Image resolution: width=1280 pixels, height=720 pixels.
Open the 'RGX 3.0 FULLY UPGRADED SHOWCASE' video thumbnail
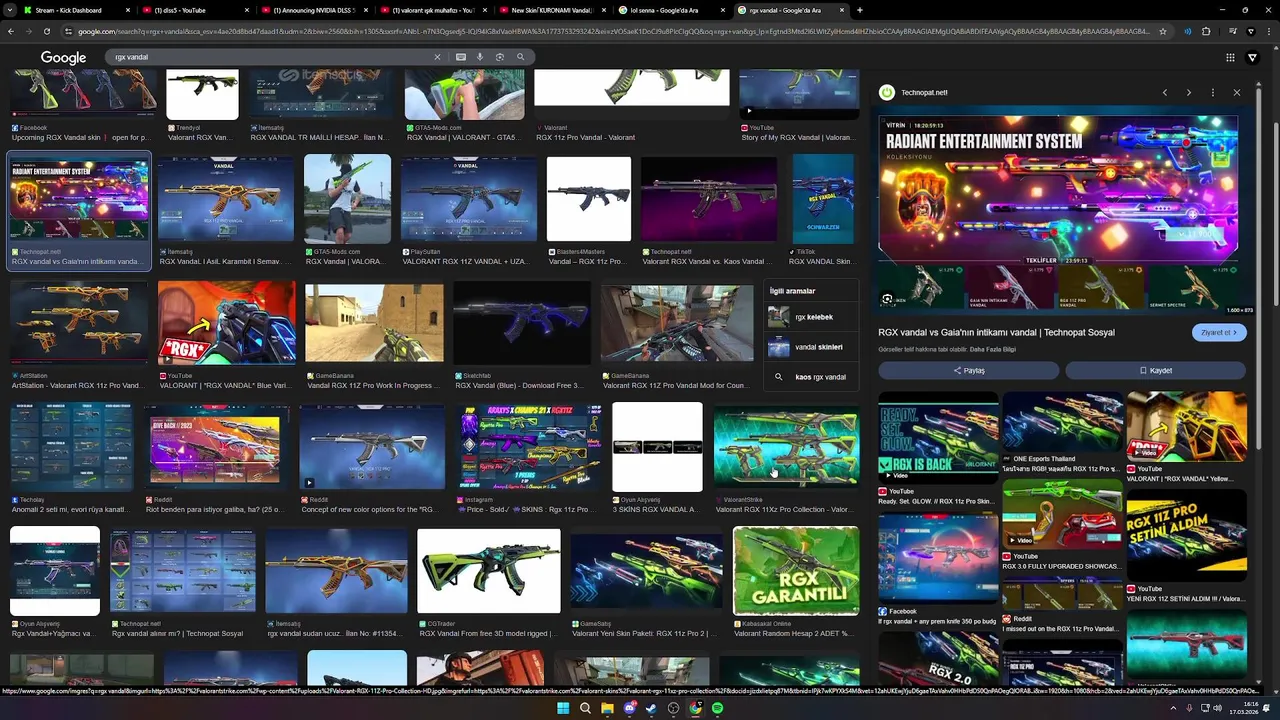point(1062,515)
